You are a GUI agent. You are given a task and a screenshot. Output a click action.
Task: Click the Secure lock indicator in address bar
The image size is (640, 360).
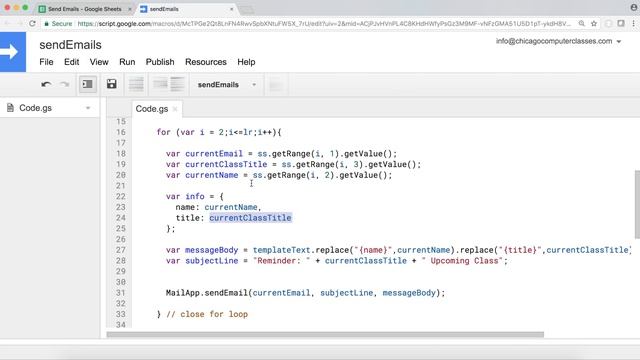pos(58,24)
